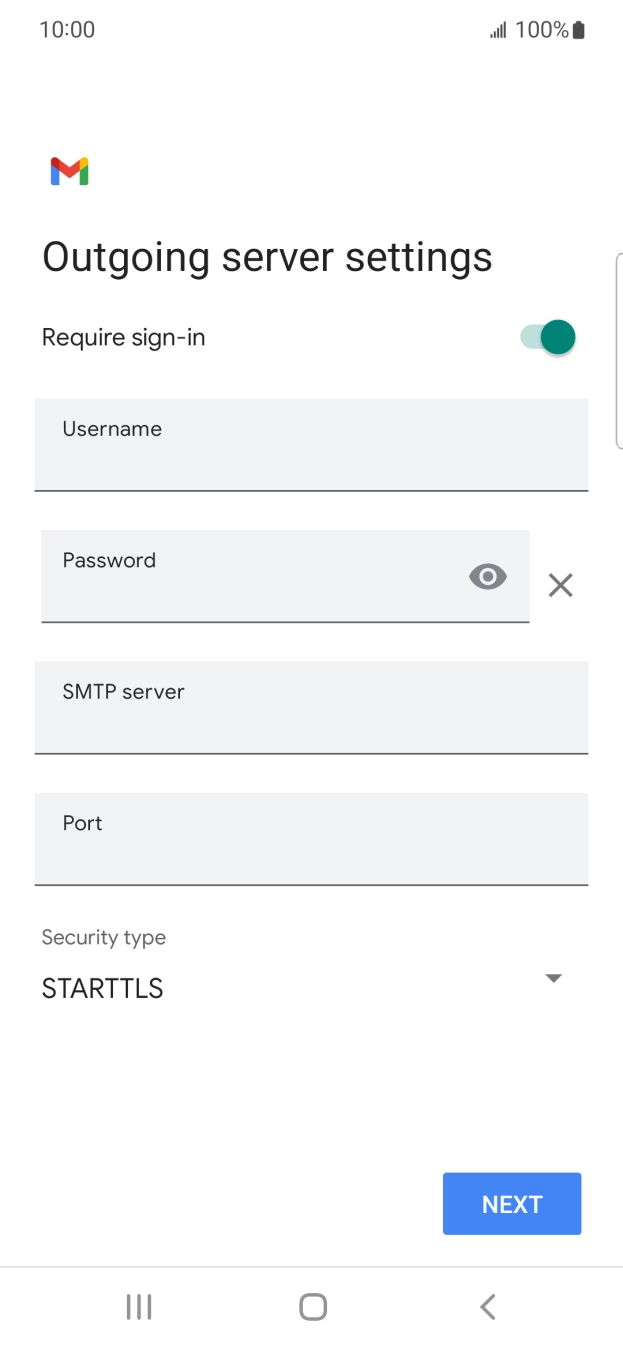Screen dimensions: 623x1349
Task: Click the Outgoing server settings heading
Action: [x=266, y=257]
